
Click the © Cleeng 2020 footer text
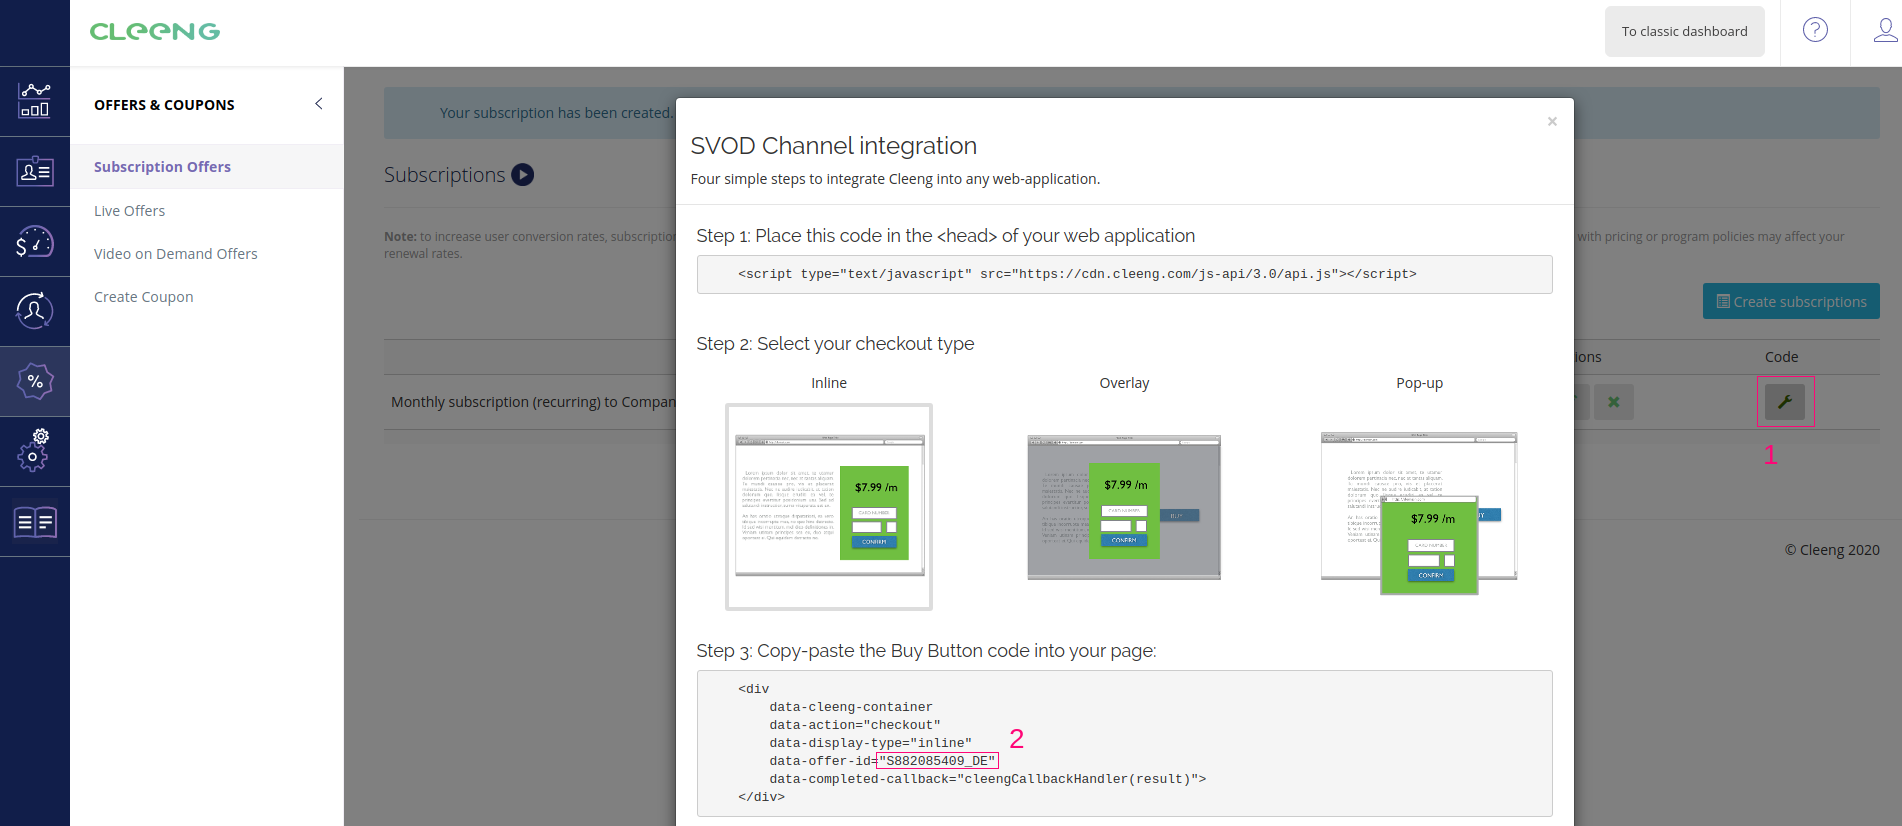[x=1832, y=550]
